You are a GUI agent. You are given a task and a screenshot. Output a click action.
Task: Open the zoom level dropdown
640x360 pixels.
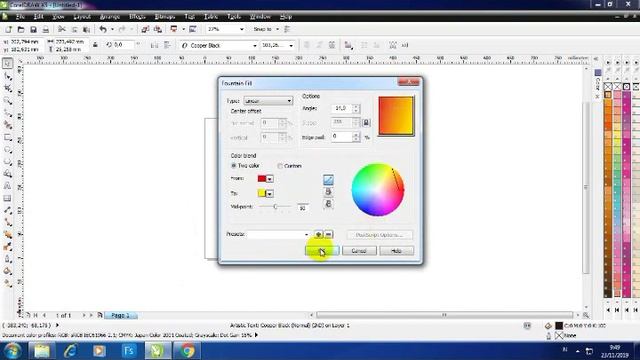click(x=242, y=29)
